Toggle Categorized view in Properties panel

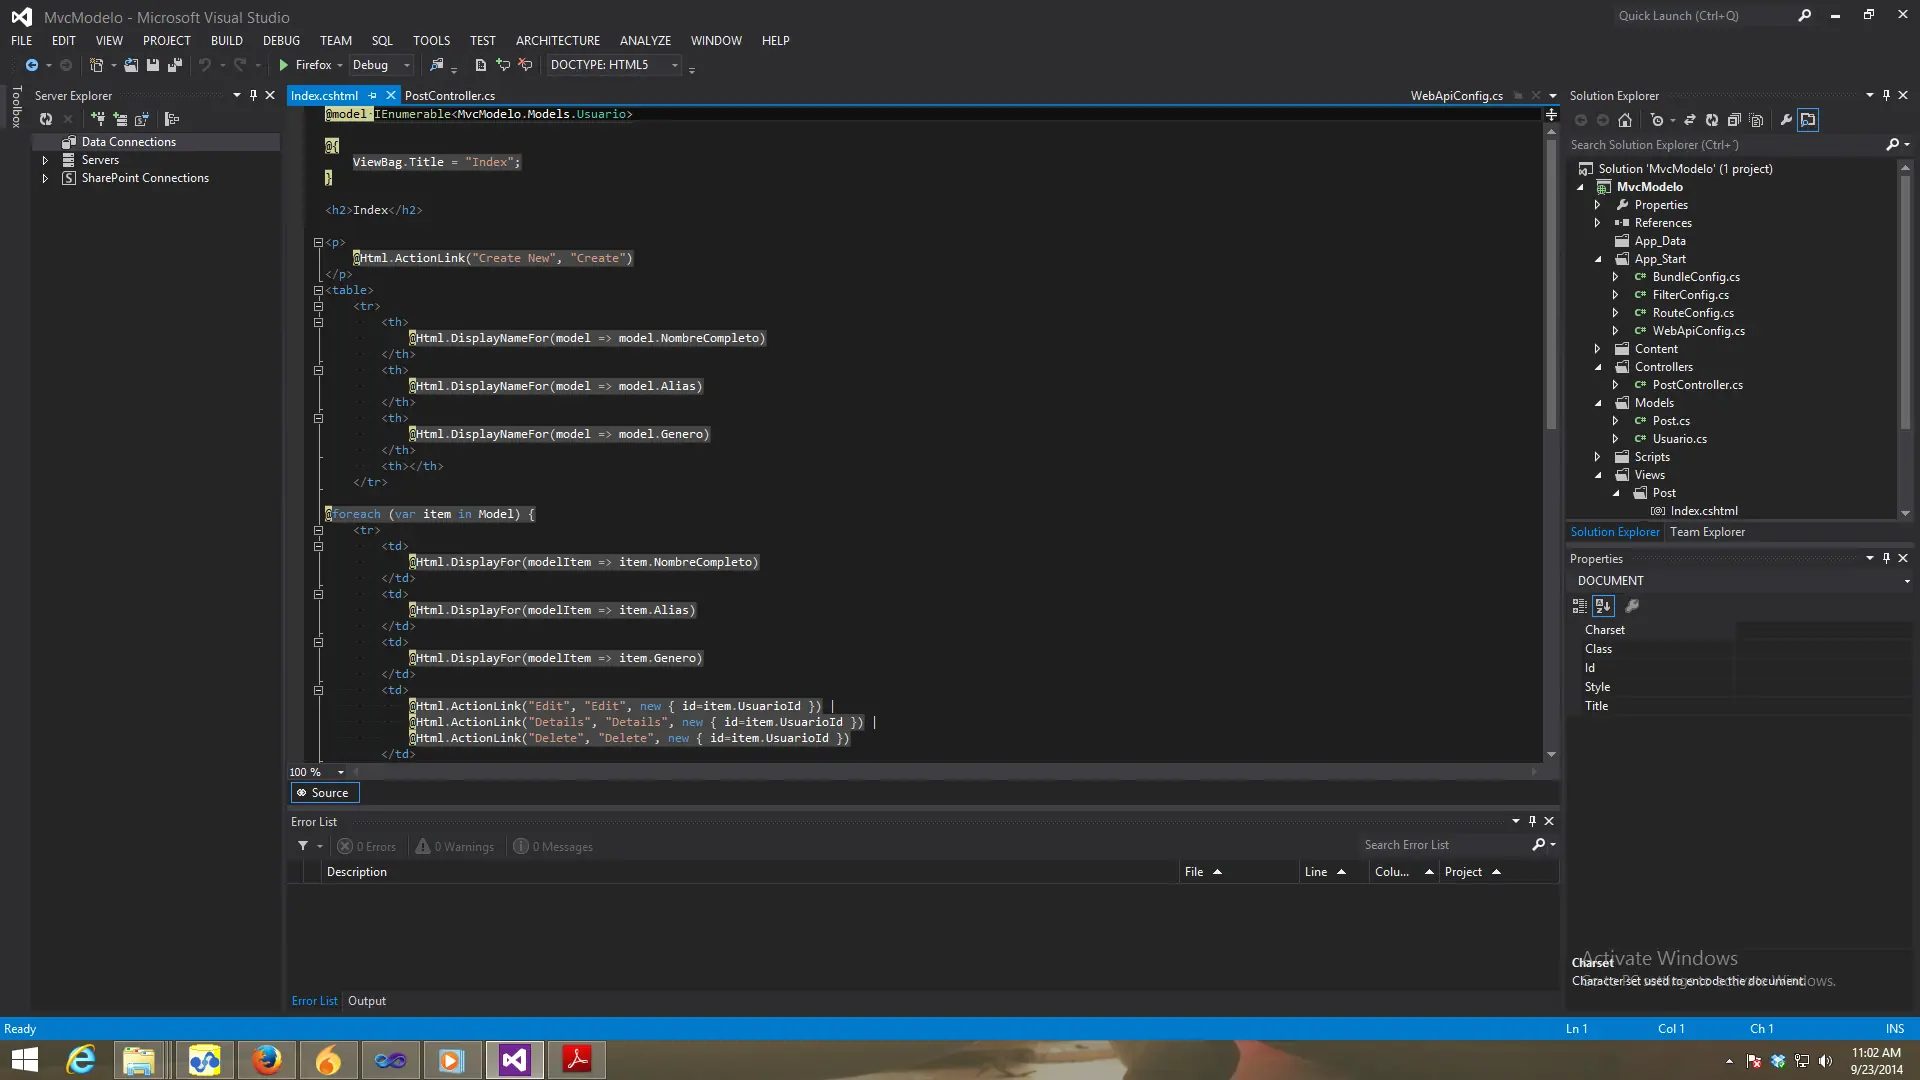coord(1580,606)
